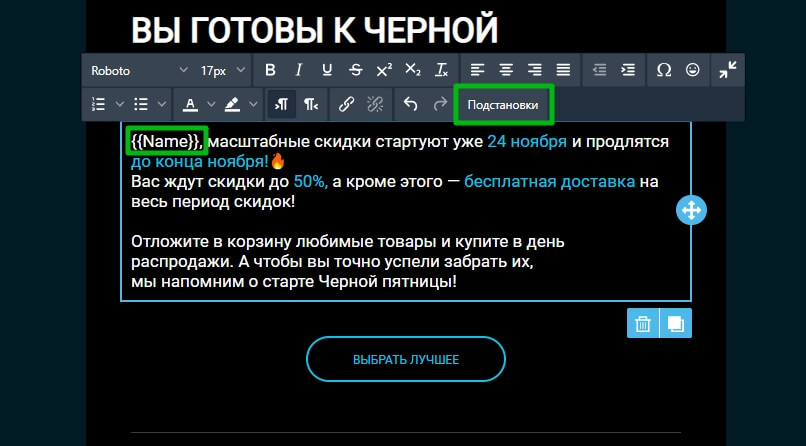Viewport: 806px width, 446px height.
Task: Expand the text color palette arrow
Action: tap(211, 104)
